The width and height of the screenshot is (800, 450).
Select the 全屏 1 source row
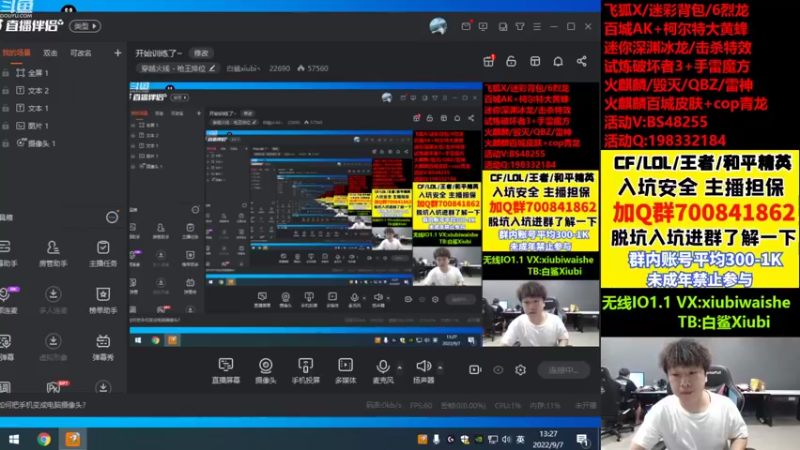click(x=61, y=73)
